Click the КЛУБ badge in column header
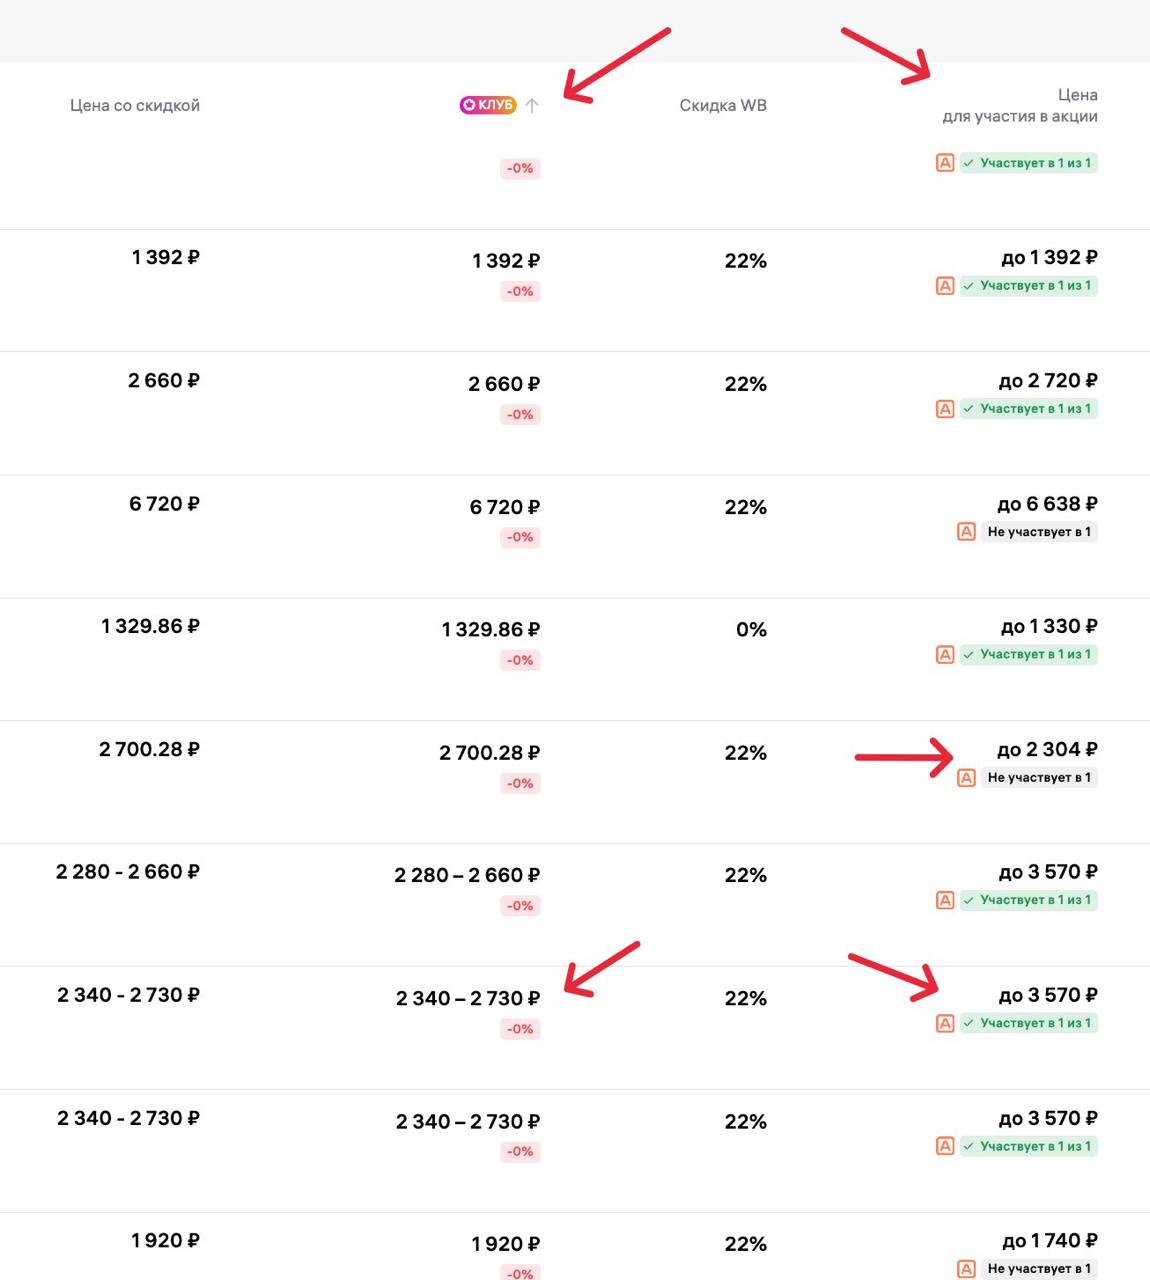 [488, 105]
